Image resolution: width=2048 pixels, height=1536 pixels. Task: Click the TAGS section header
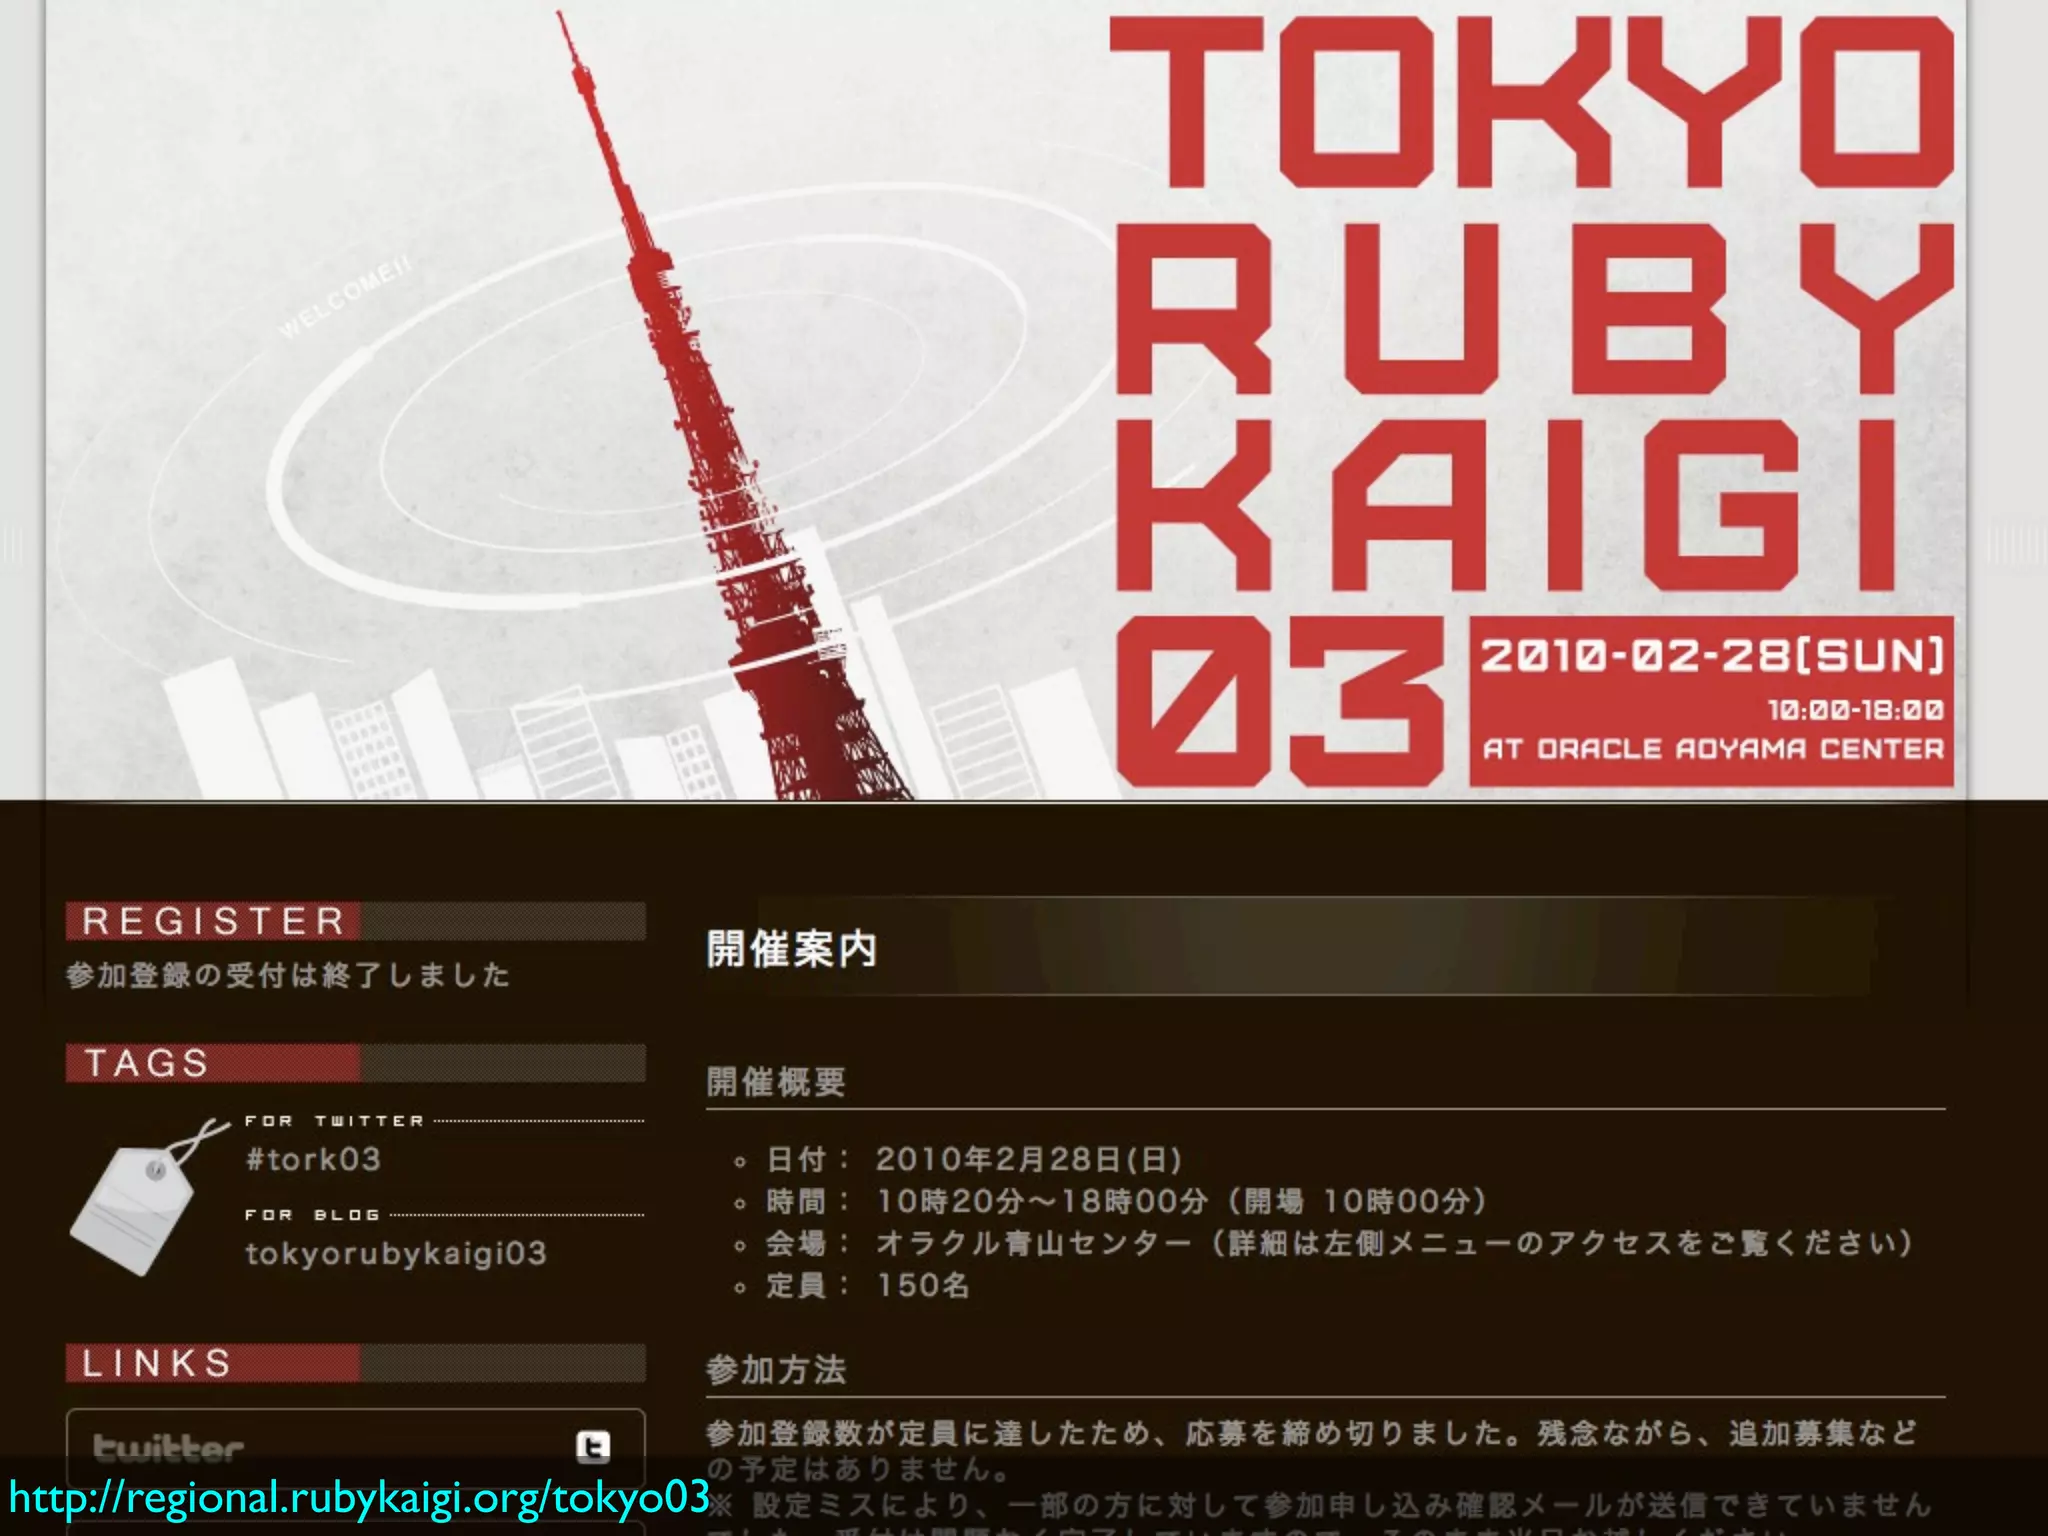coord(356,1062)
